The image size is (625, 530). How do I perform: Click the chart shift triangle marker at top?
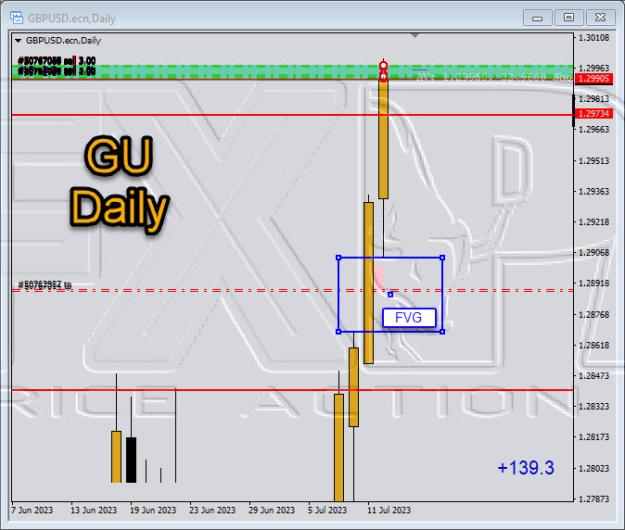[415, 35]
